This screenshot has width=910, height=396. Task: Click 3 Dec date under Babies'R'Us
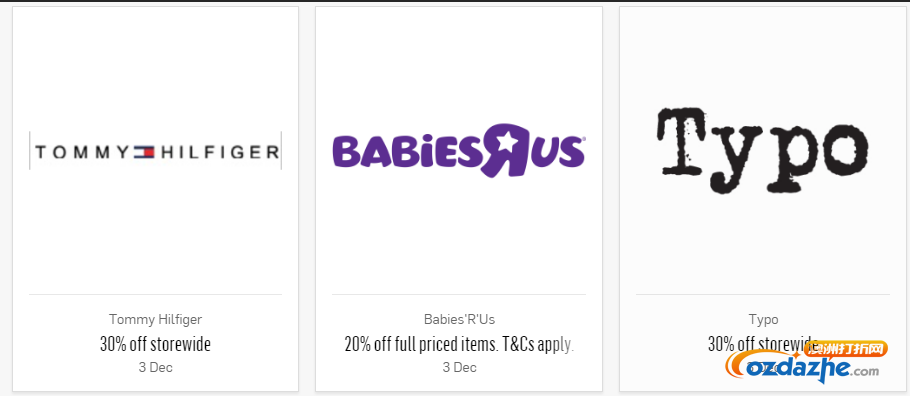tap(459, 367)
